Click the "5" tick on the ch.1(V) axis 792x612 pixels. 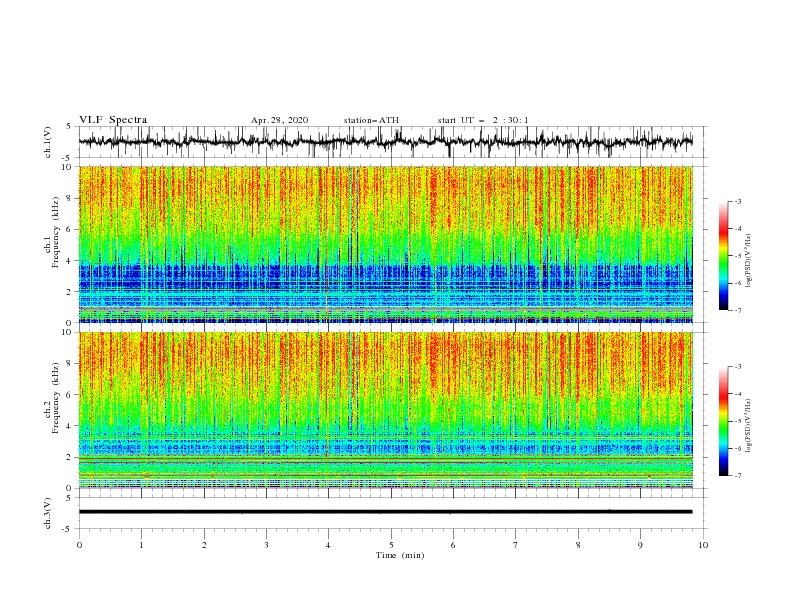(x=68, y=127)
